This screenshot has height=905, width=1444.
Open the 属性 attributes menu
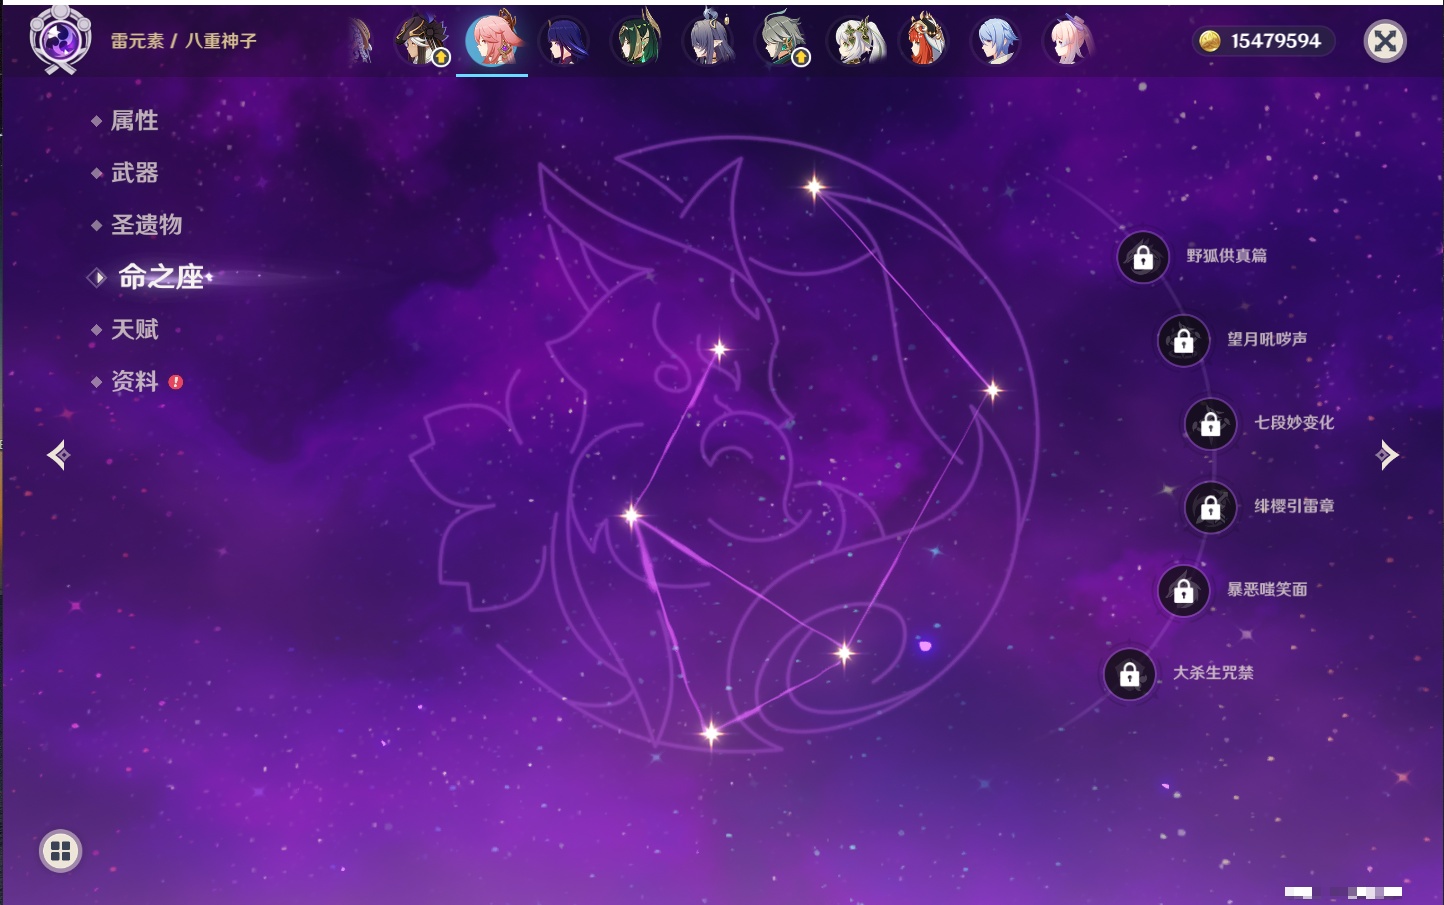[134, 121]
